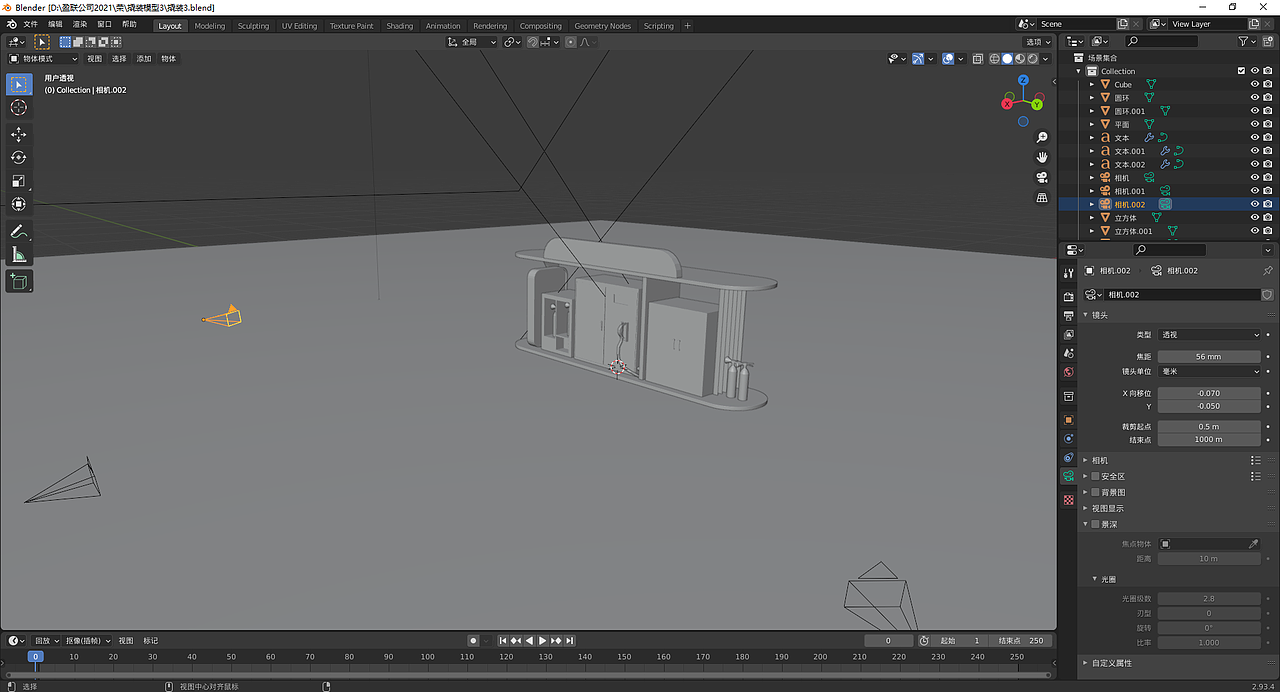Open the Object Data camera properties tab
The image size is (1280, 692).
1069,477
